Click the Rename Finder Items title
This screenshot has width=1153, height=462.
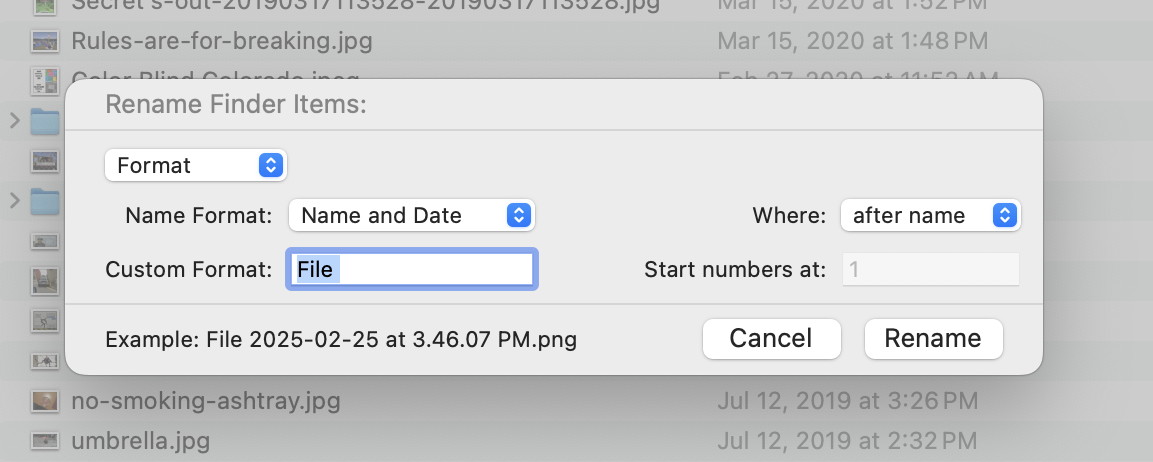236,104
